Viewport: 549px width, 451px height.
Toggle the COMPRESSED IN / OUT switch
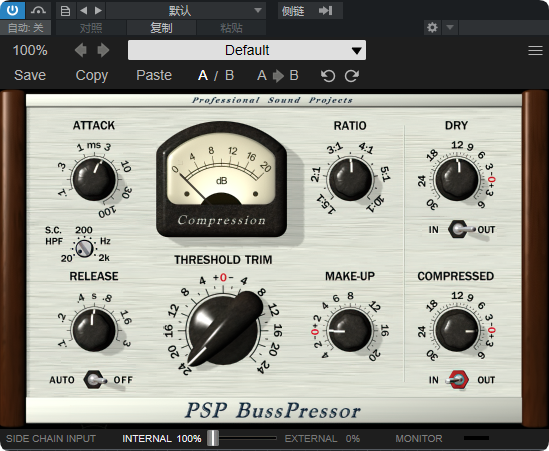[457, 380]
